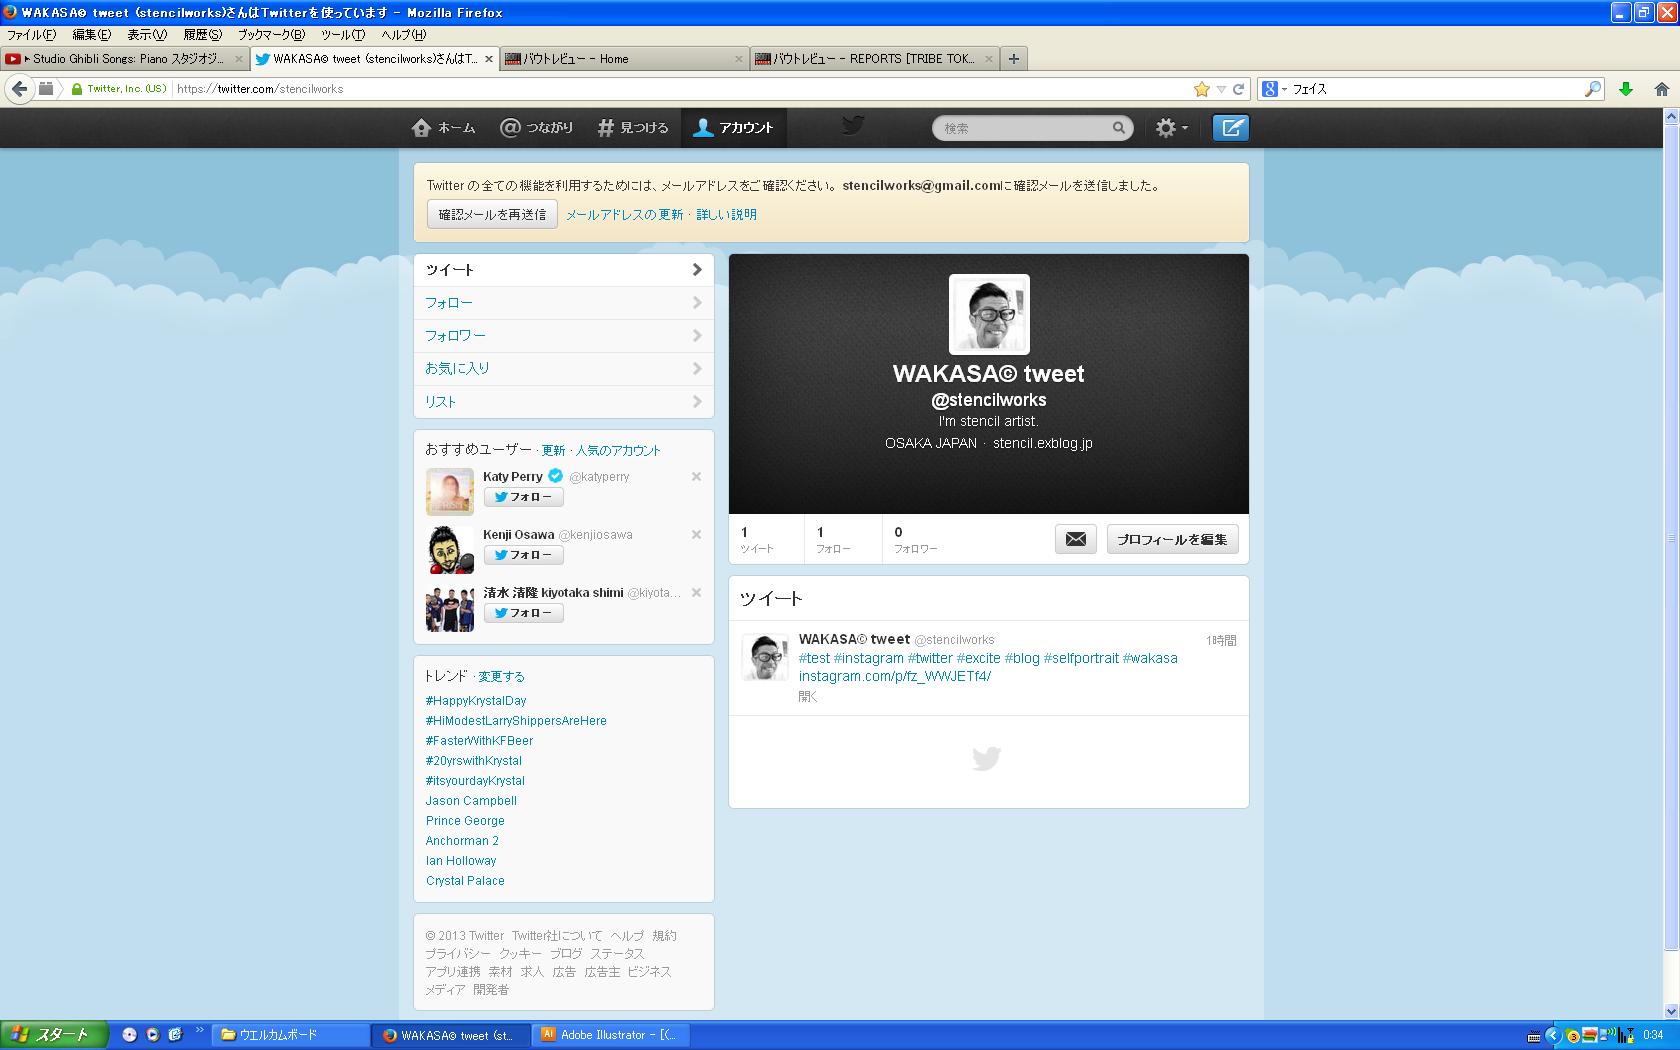The image size is (1680, 1050).
Task: Open the # Discover tab
Action: pos(632,128)
